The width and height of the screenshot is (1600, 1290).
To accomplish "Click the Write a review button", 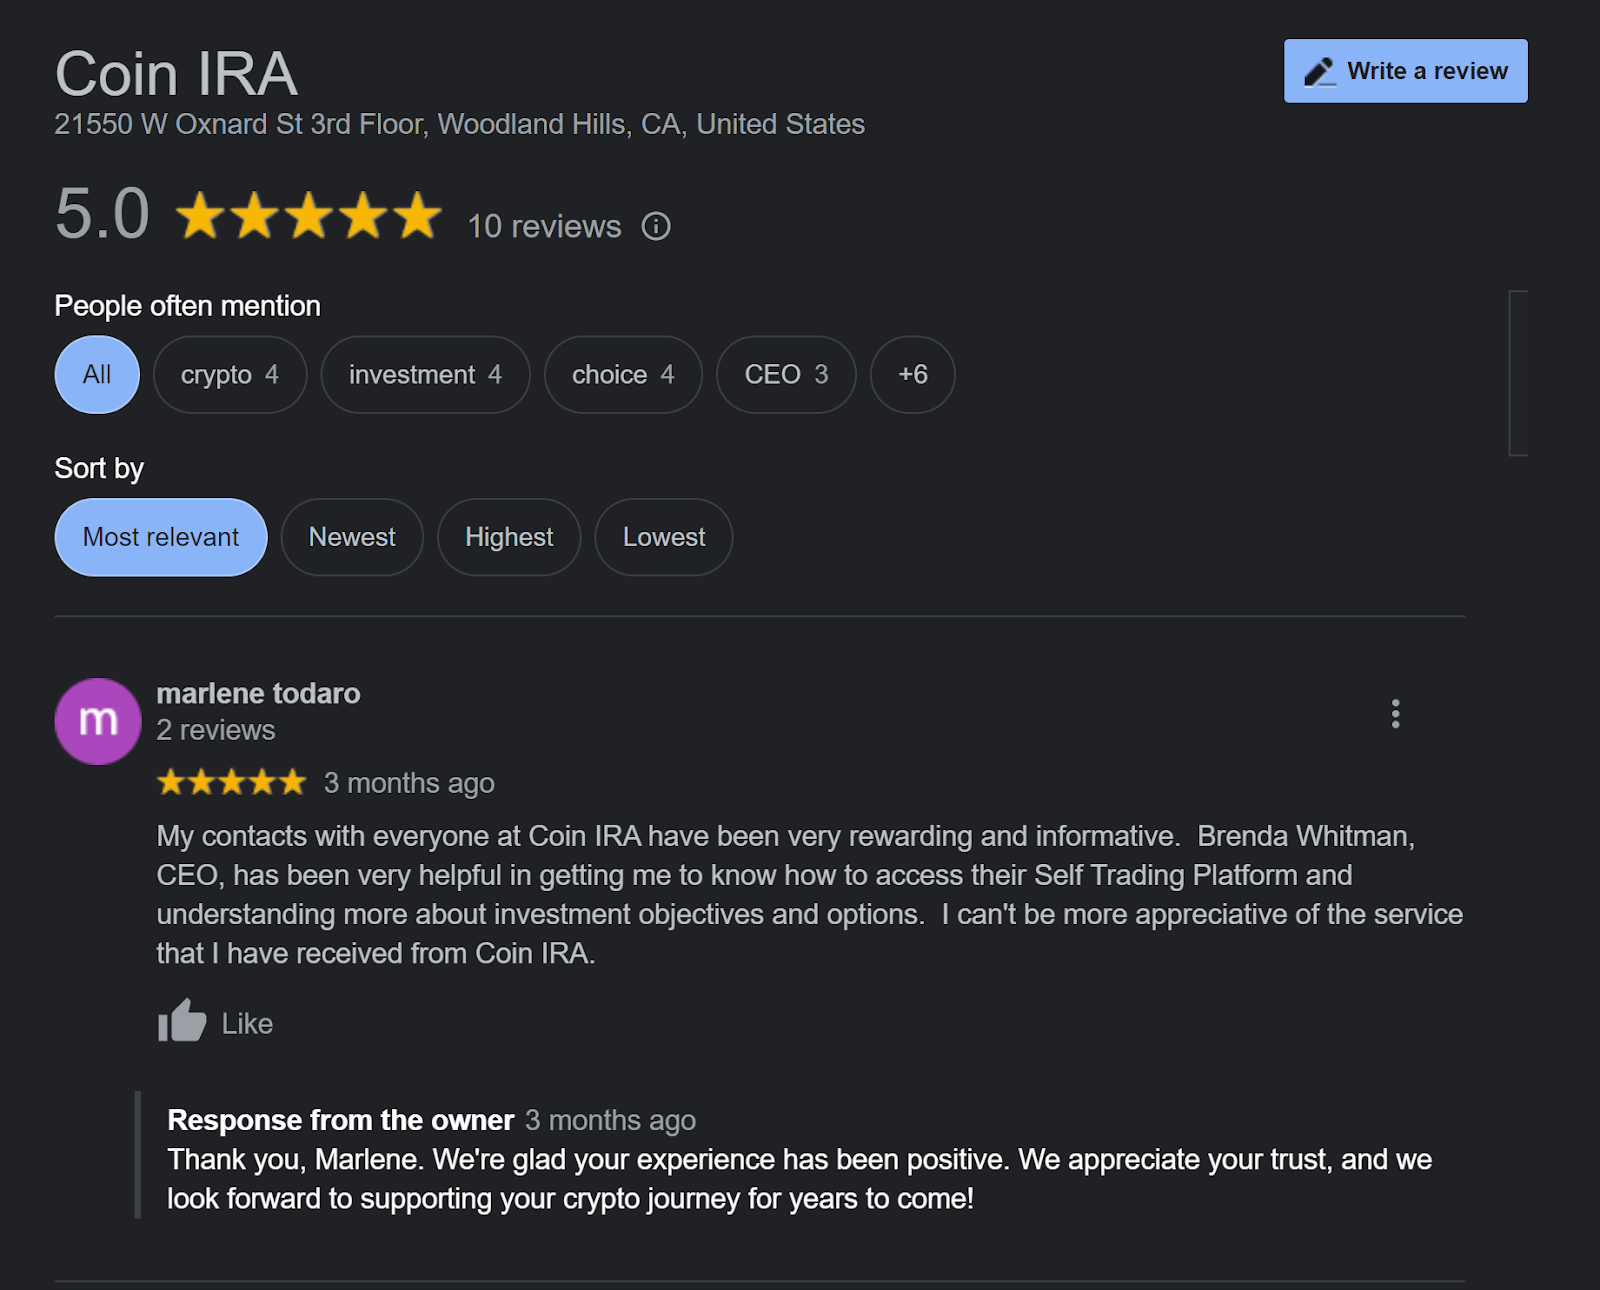I will [x=1405, y=71].
